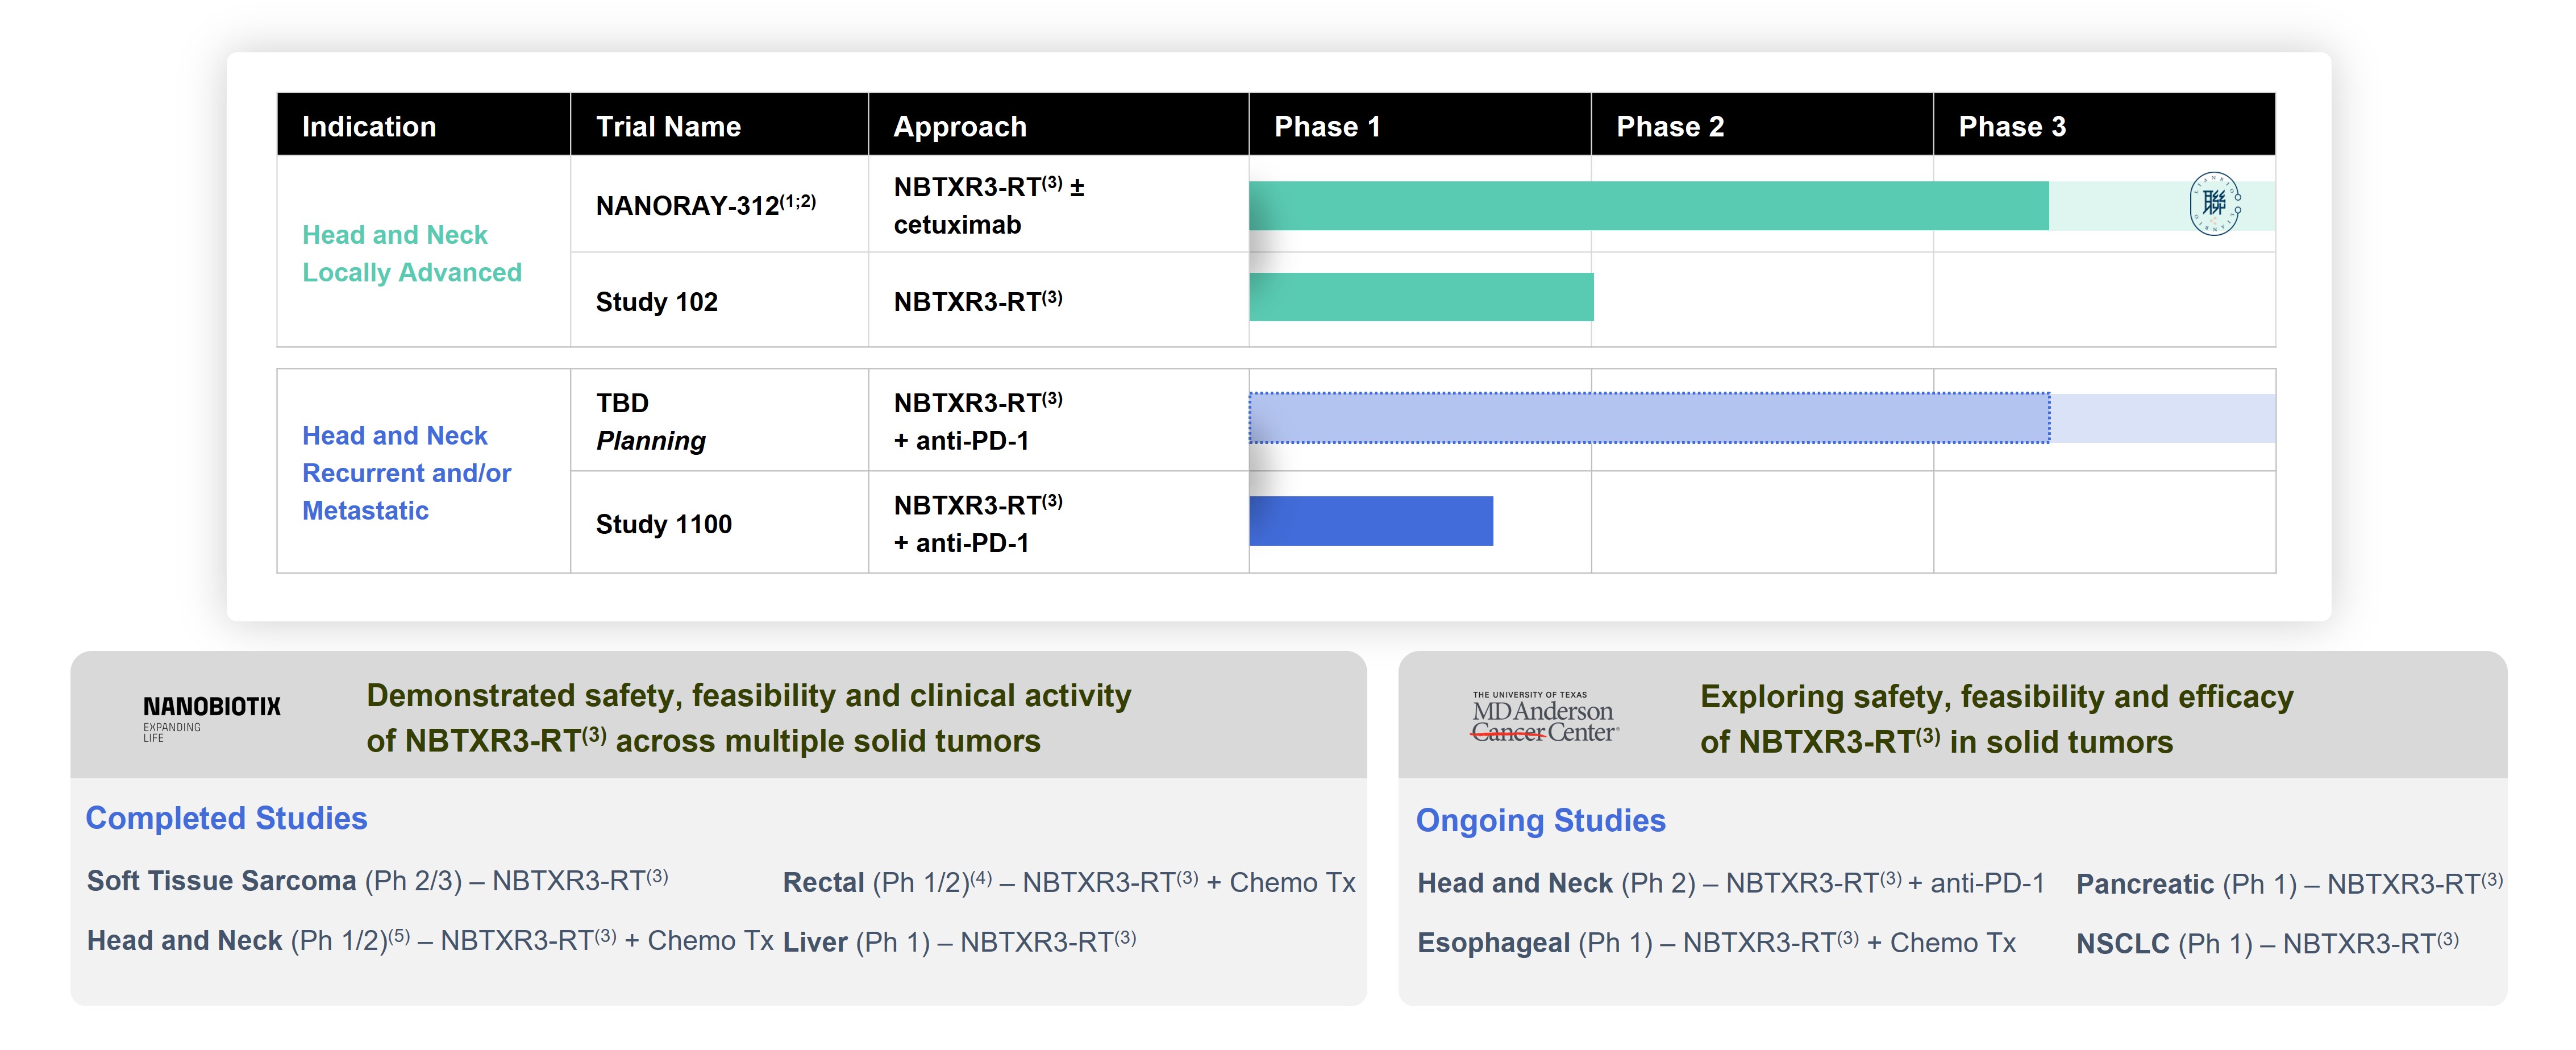2576x1050 pixels.
Task: Click the green NANORAY-312 progress bar
Action: [x=1648, y=206]
